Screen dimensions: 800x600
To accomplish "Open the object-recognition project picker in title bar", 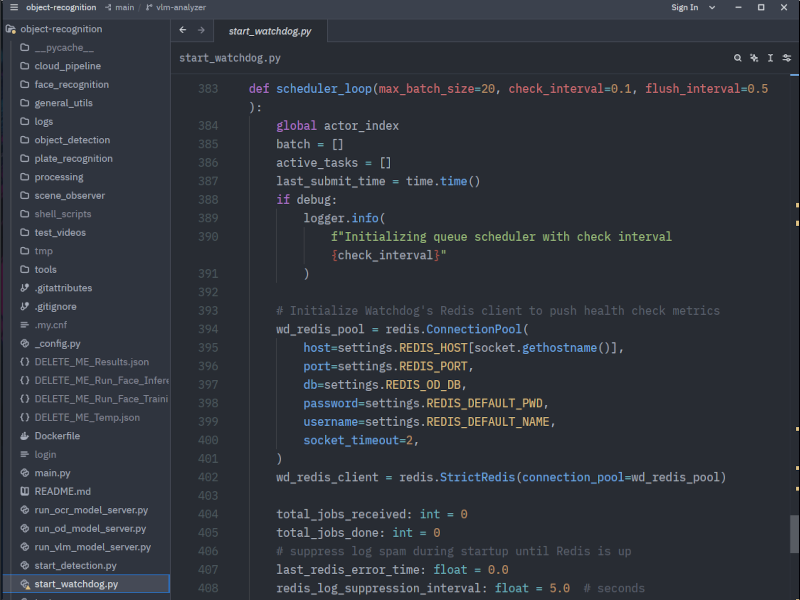I will 61,7.
